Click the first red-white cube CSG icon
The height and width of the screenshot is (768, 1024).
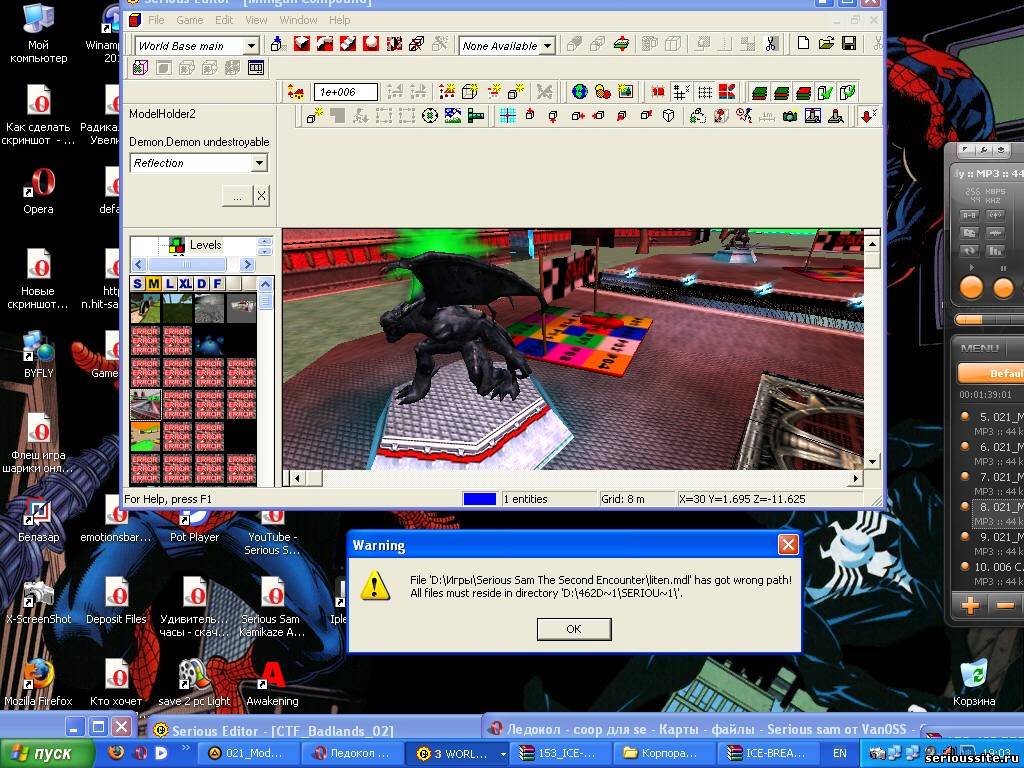click(302, 44)
